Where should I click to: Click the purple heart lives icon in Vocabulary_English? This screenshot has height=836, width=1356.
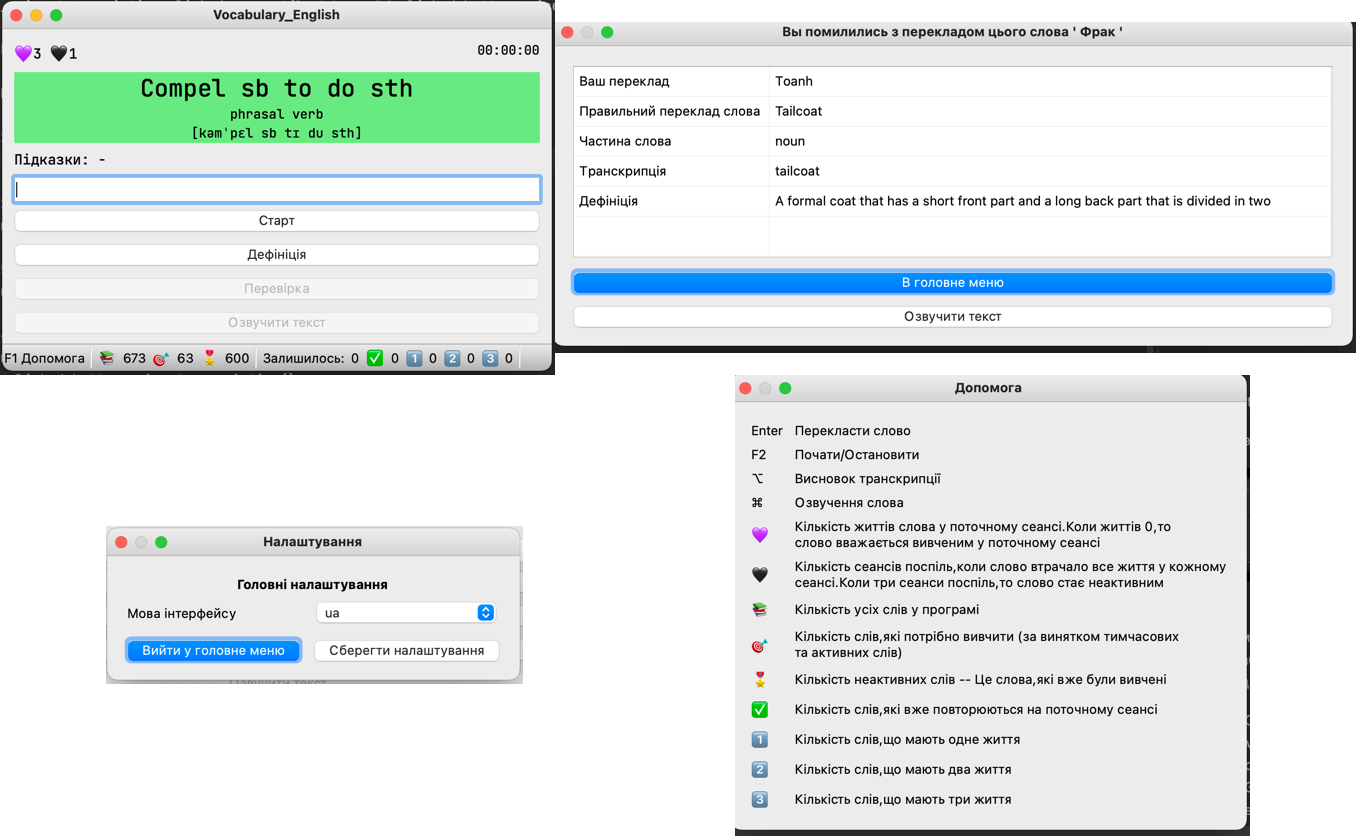[23, 53]
